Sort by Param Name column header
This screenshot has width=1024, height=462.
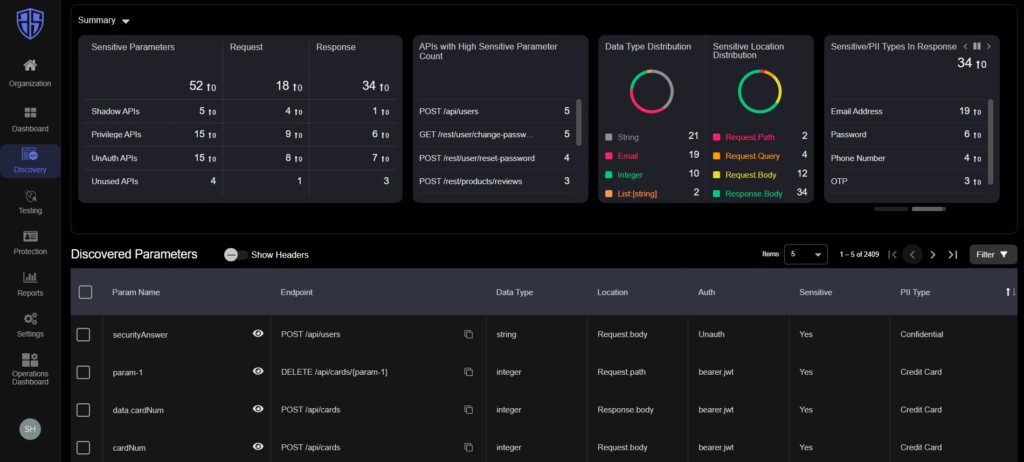pos(136,292)
